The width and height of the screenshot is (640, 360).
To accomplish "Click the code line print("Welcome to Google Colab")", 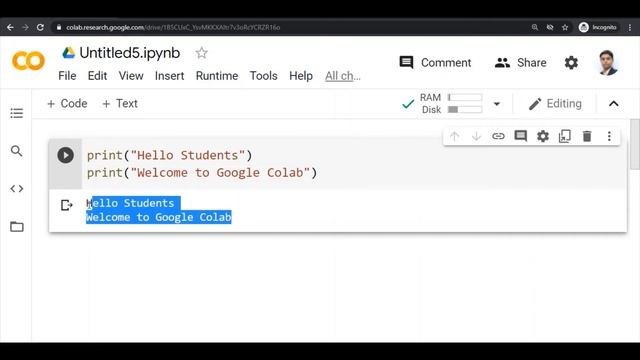I will click(x=202, y=173).
